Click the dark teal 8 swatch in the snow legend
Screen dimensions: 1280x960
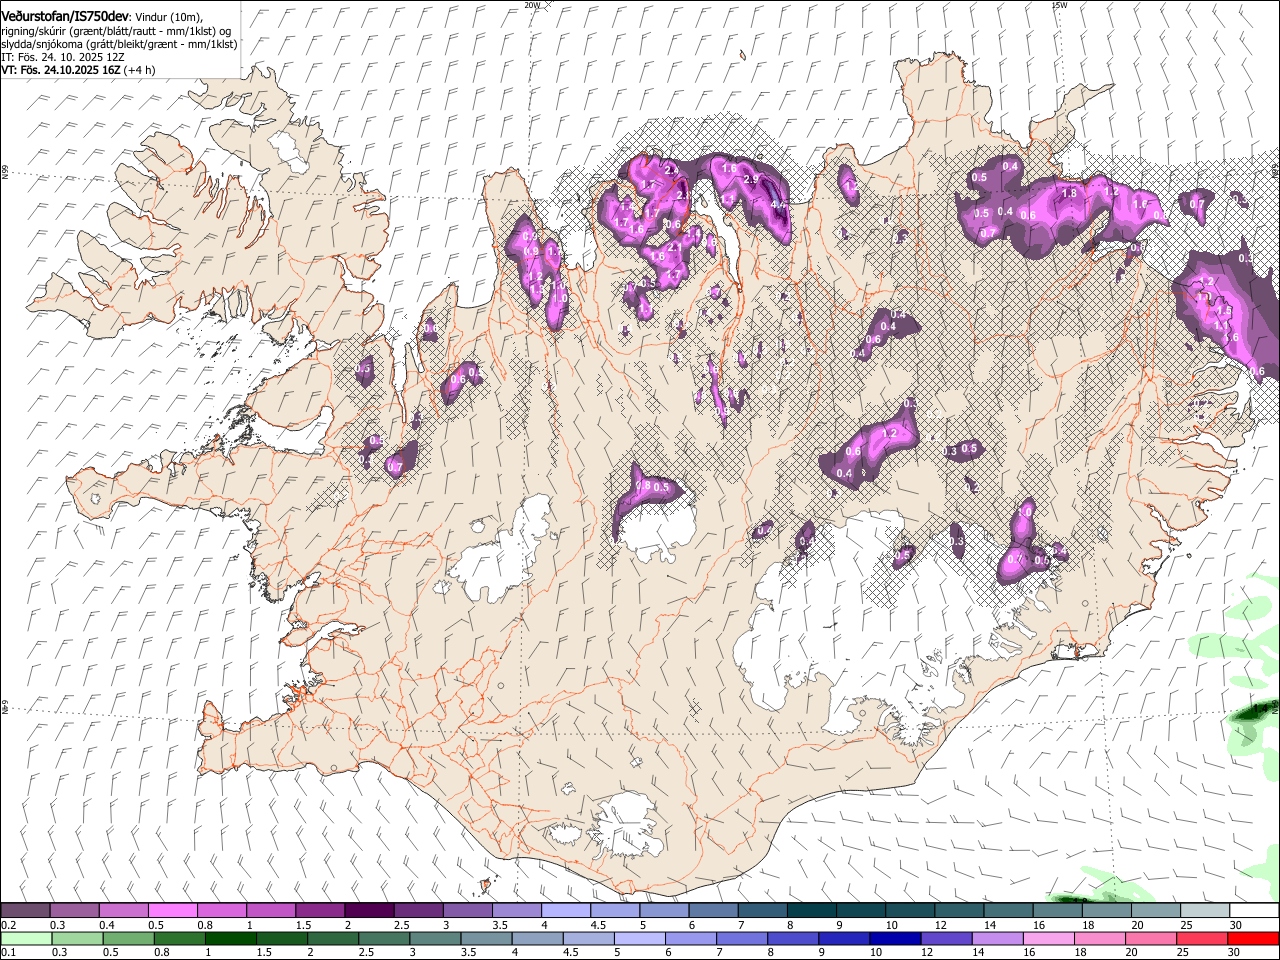(812, 911)
